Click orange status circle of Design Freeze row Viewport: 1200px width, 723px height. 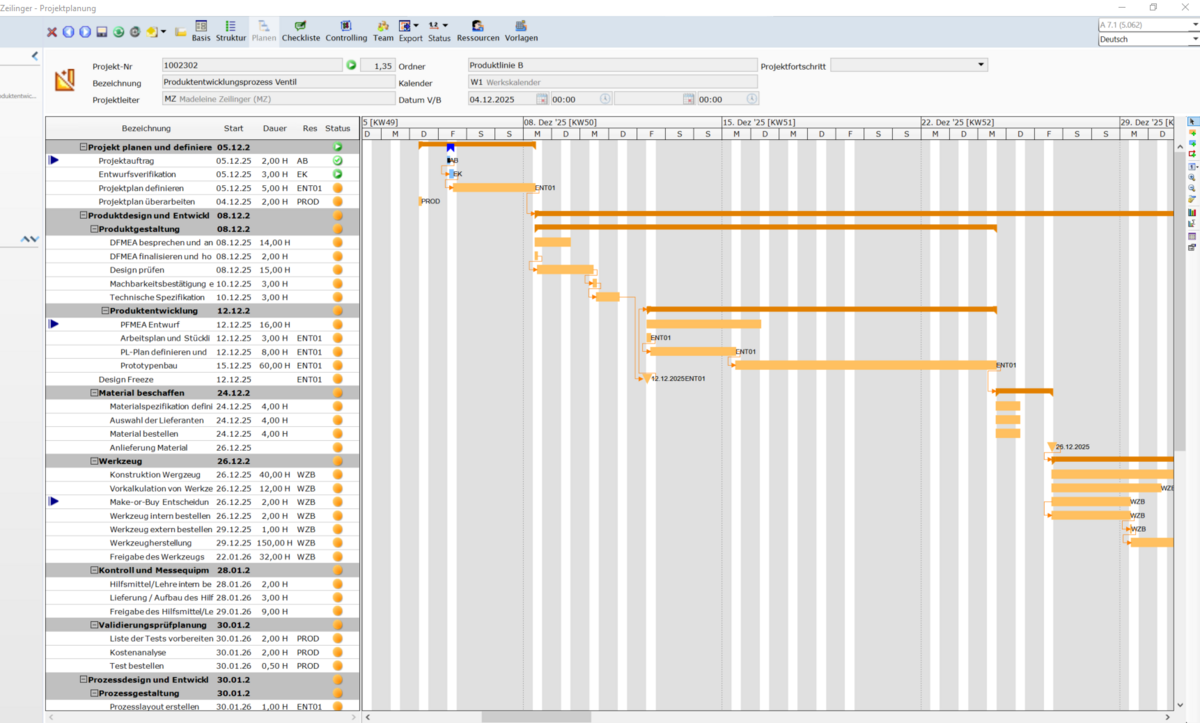click(338, 379)
